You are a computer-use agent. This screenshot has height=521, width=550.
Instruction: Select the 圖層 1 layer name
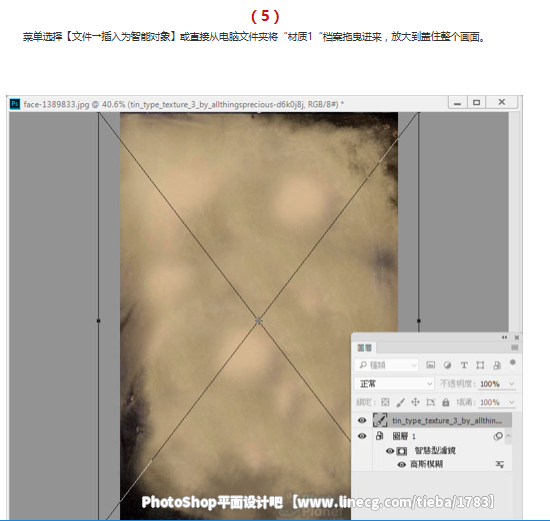tap(404, 436)
